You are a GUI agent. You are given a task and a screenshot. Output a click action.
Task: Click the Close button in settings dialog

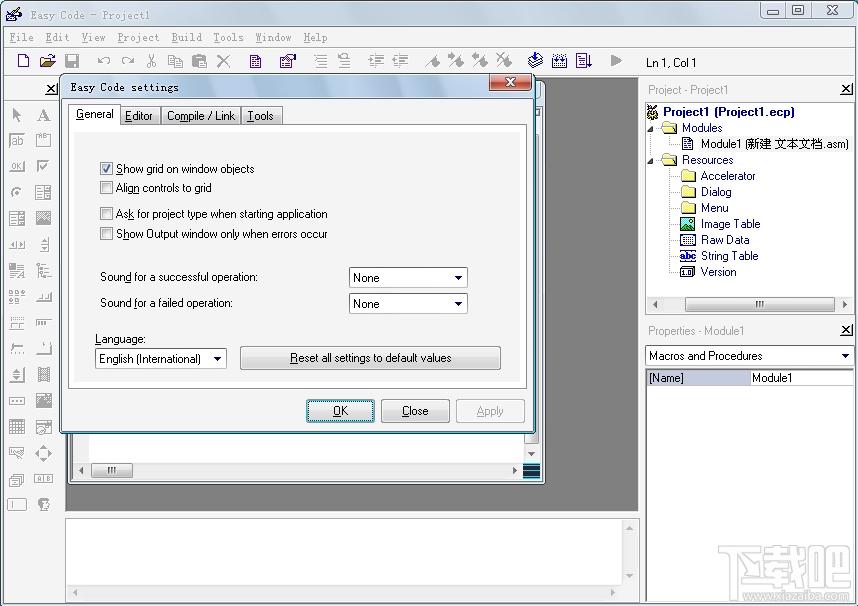click(415, 411)
